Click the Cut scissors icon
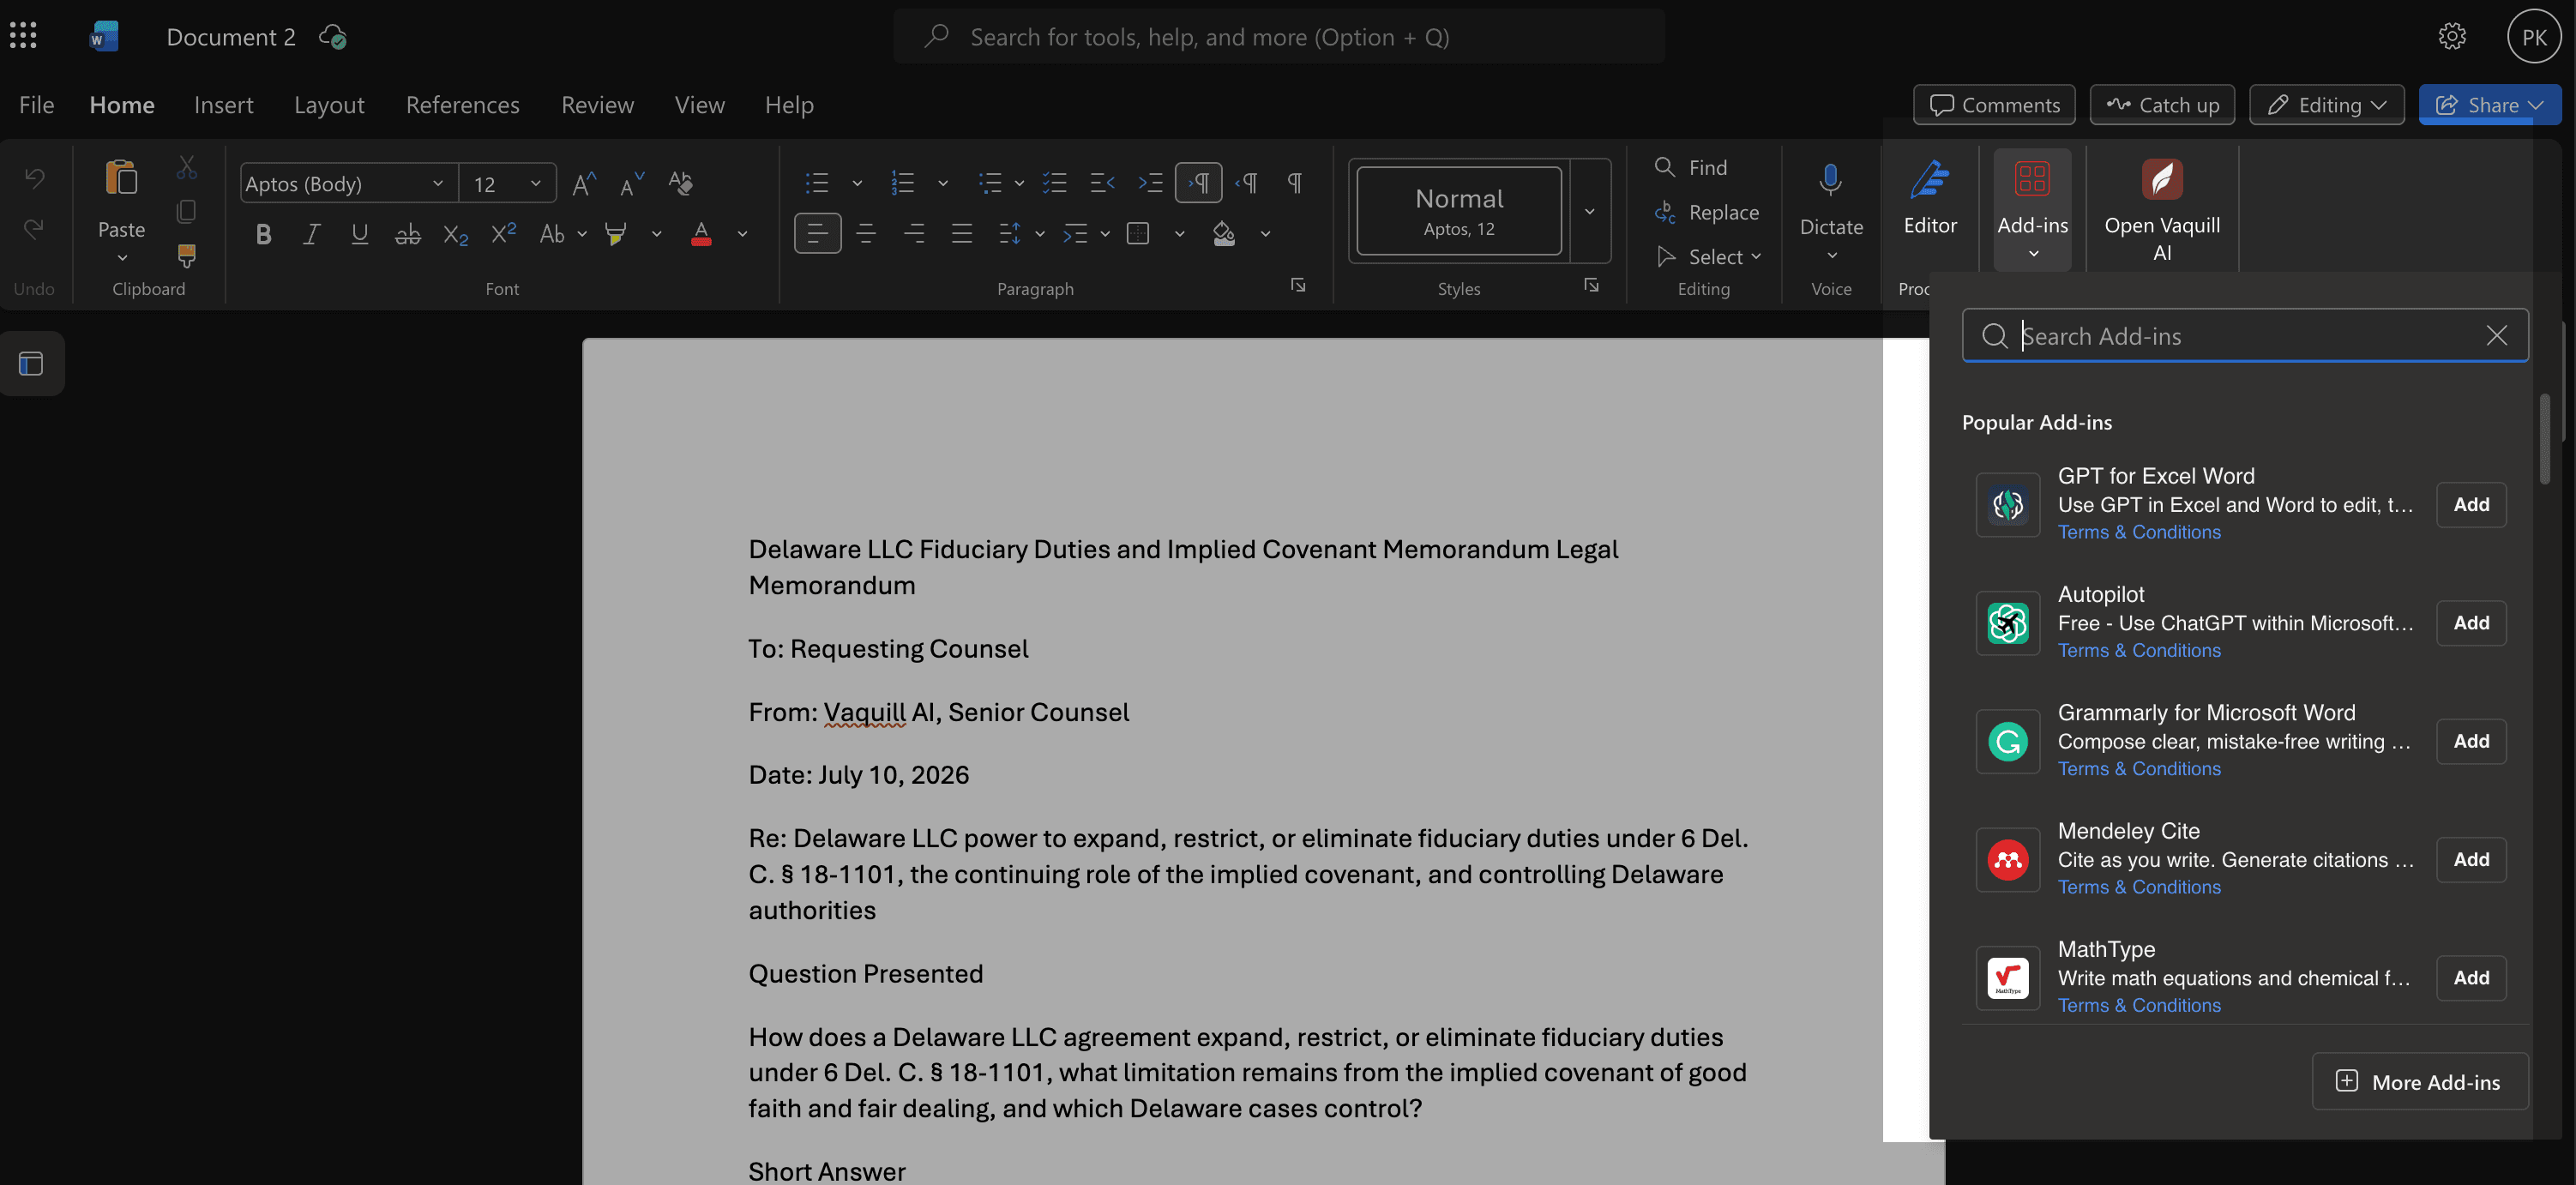This screenshot has width=2576, height=1185. (186, 167)
